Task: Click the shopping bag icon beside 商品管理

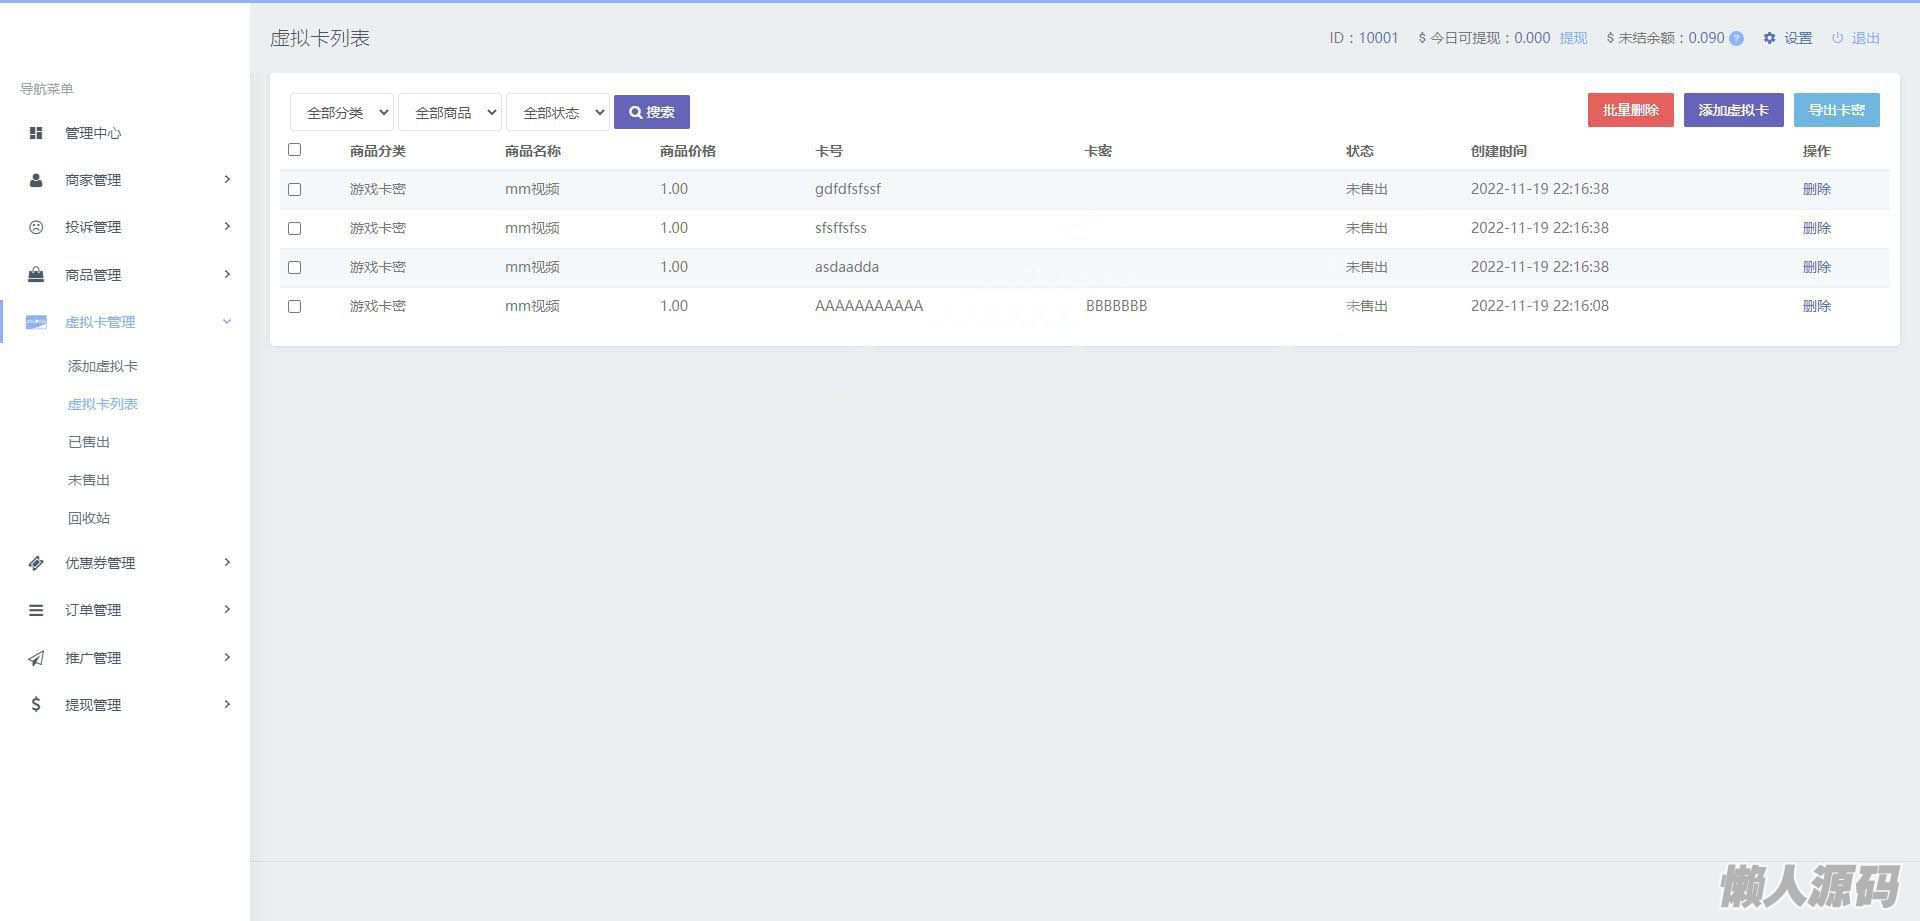Action: click(36, 275)
